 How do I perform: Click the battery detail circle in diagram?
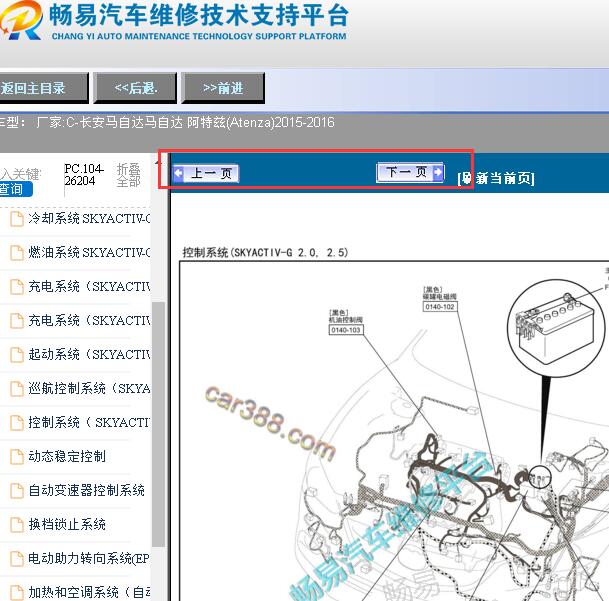[556, 328]
